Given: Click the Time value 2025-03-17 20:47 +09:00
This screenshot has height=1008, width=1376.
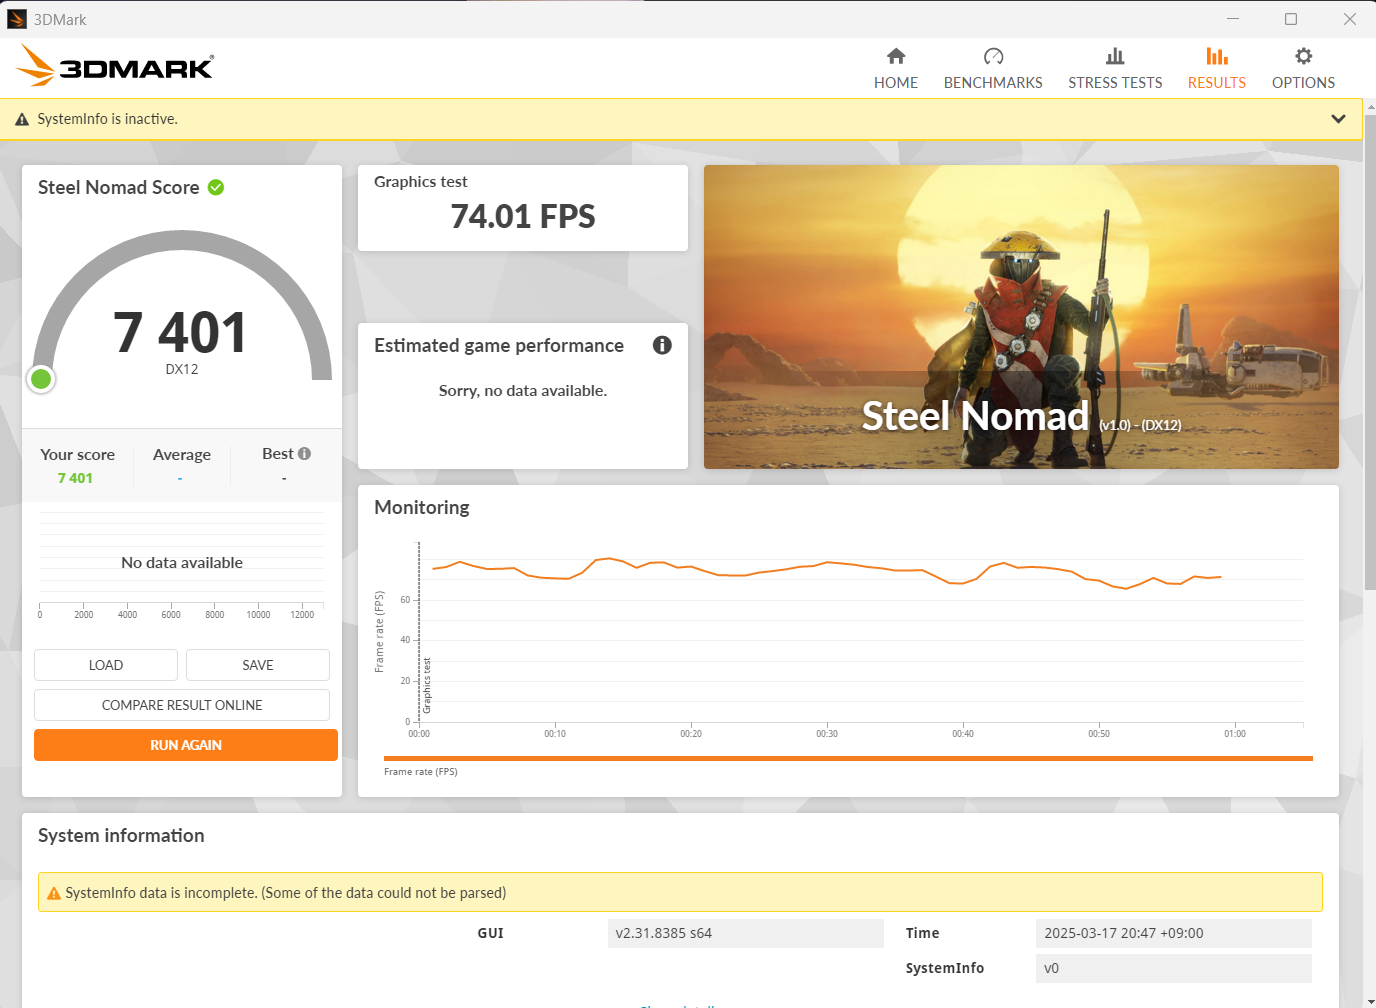Looking at the screenshot, I should point(1174,933).
